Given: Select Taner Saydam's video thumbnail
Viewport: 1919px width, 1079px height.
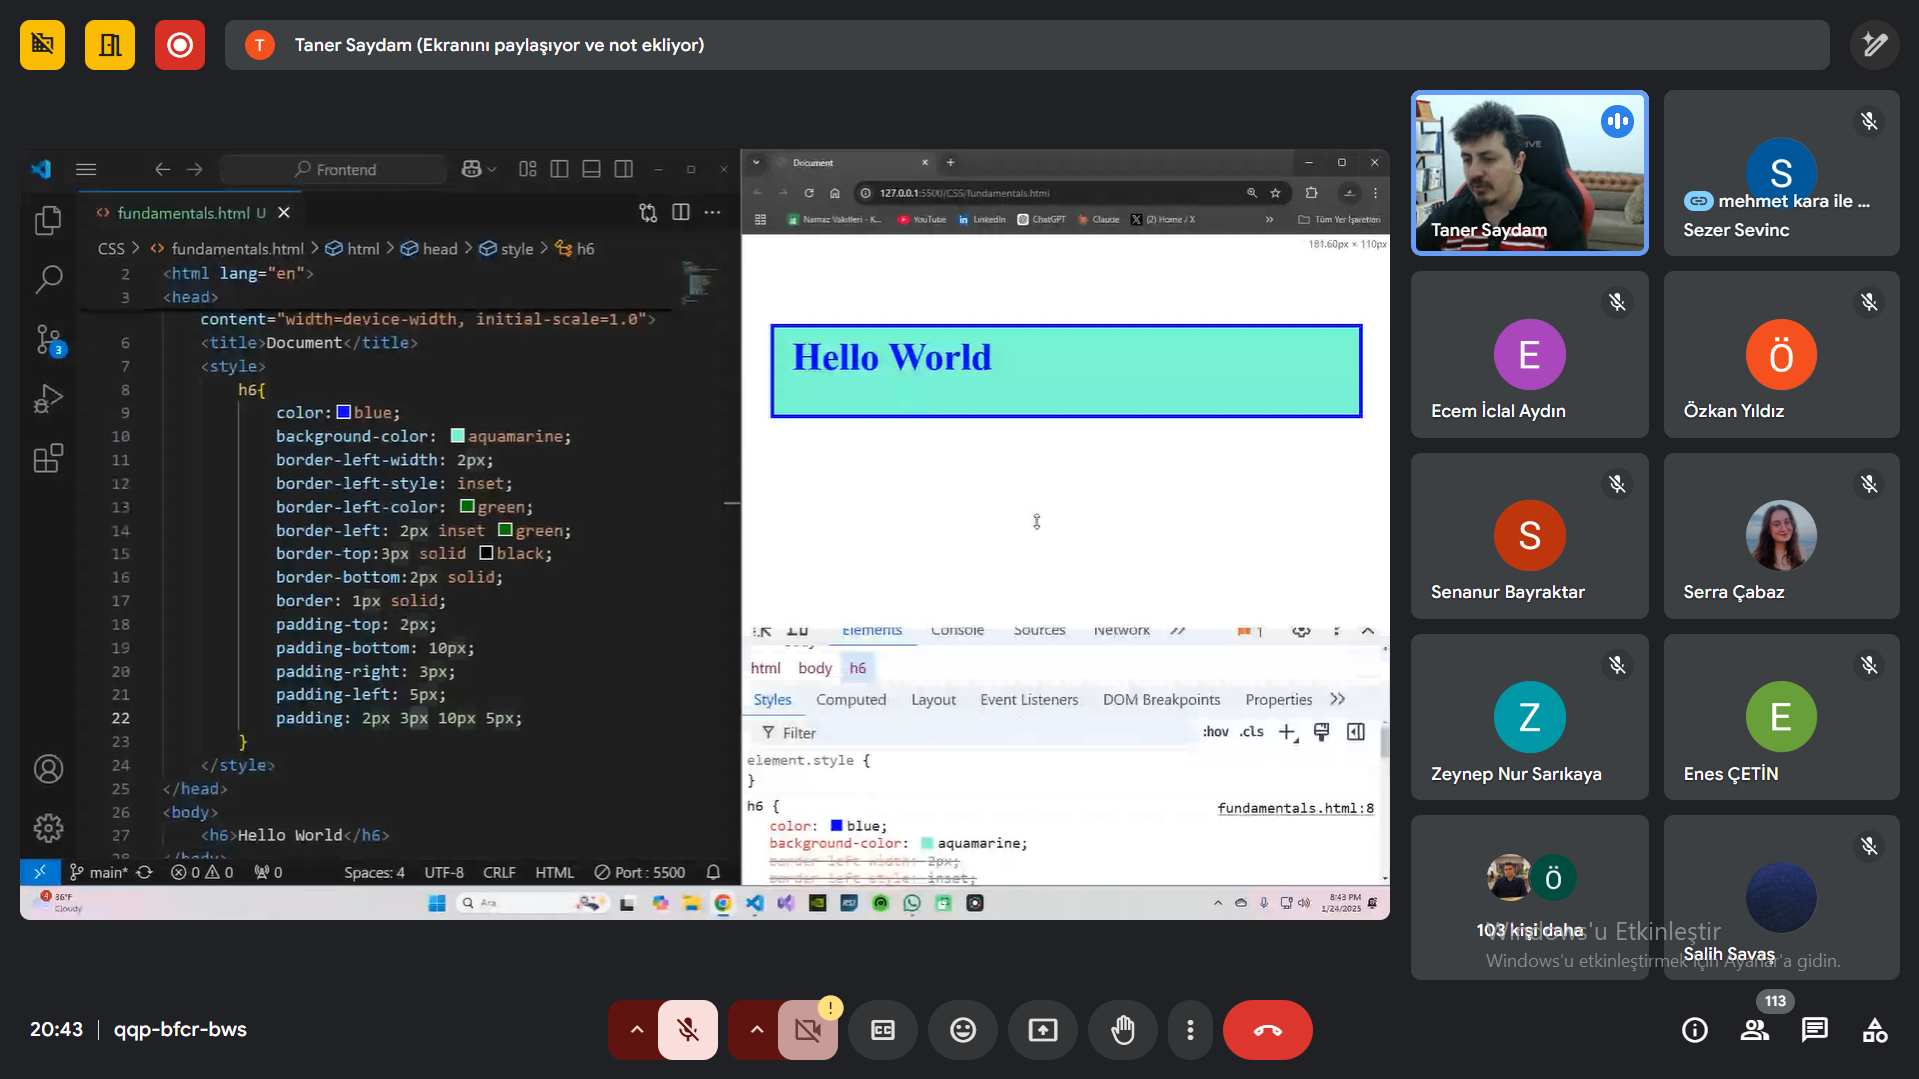Looking at the screenshot, I should 1529,173.
